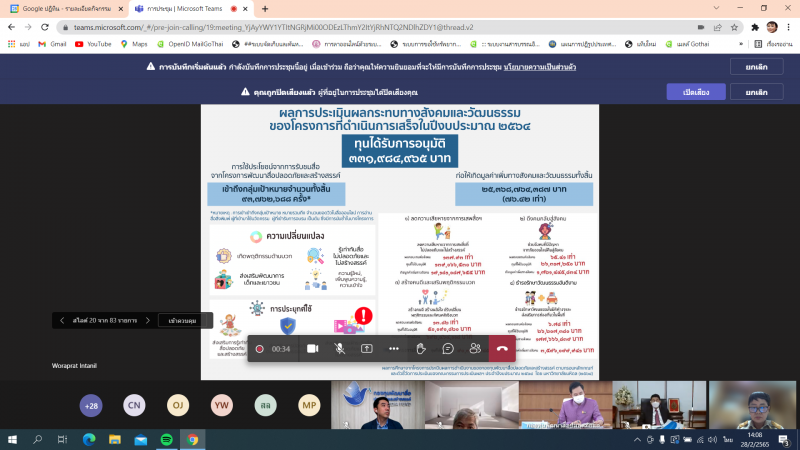This screenshot has width=800, height=450.
Task: Go to the previous slide
Action: [62, 320]
